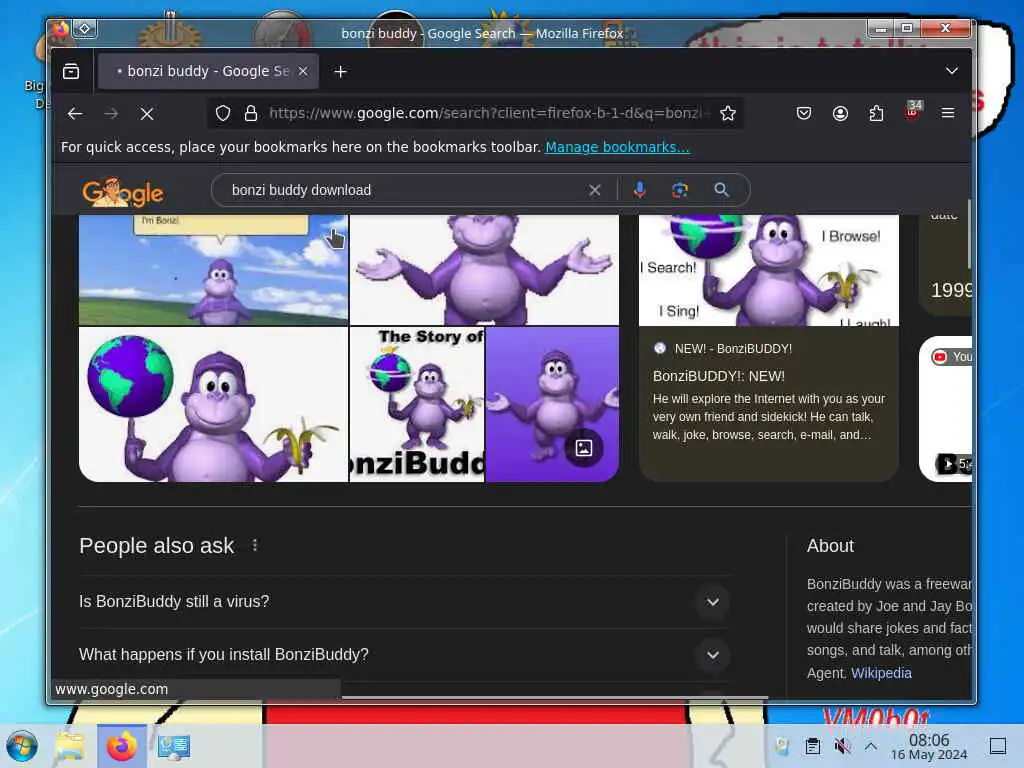Open File Explorer from taskbar
Screen dimensions: 1024x768
click(70, 746)
